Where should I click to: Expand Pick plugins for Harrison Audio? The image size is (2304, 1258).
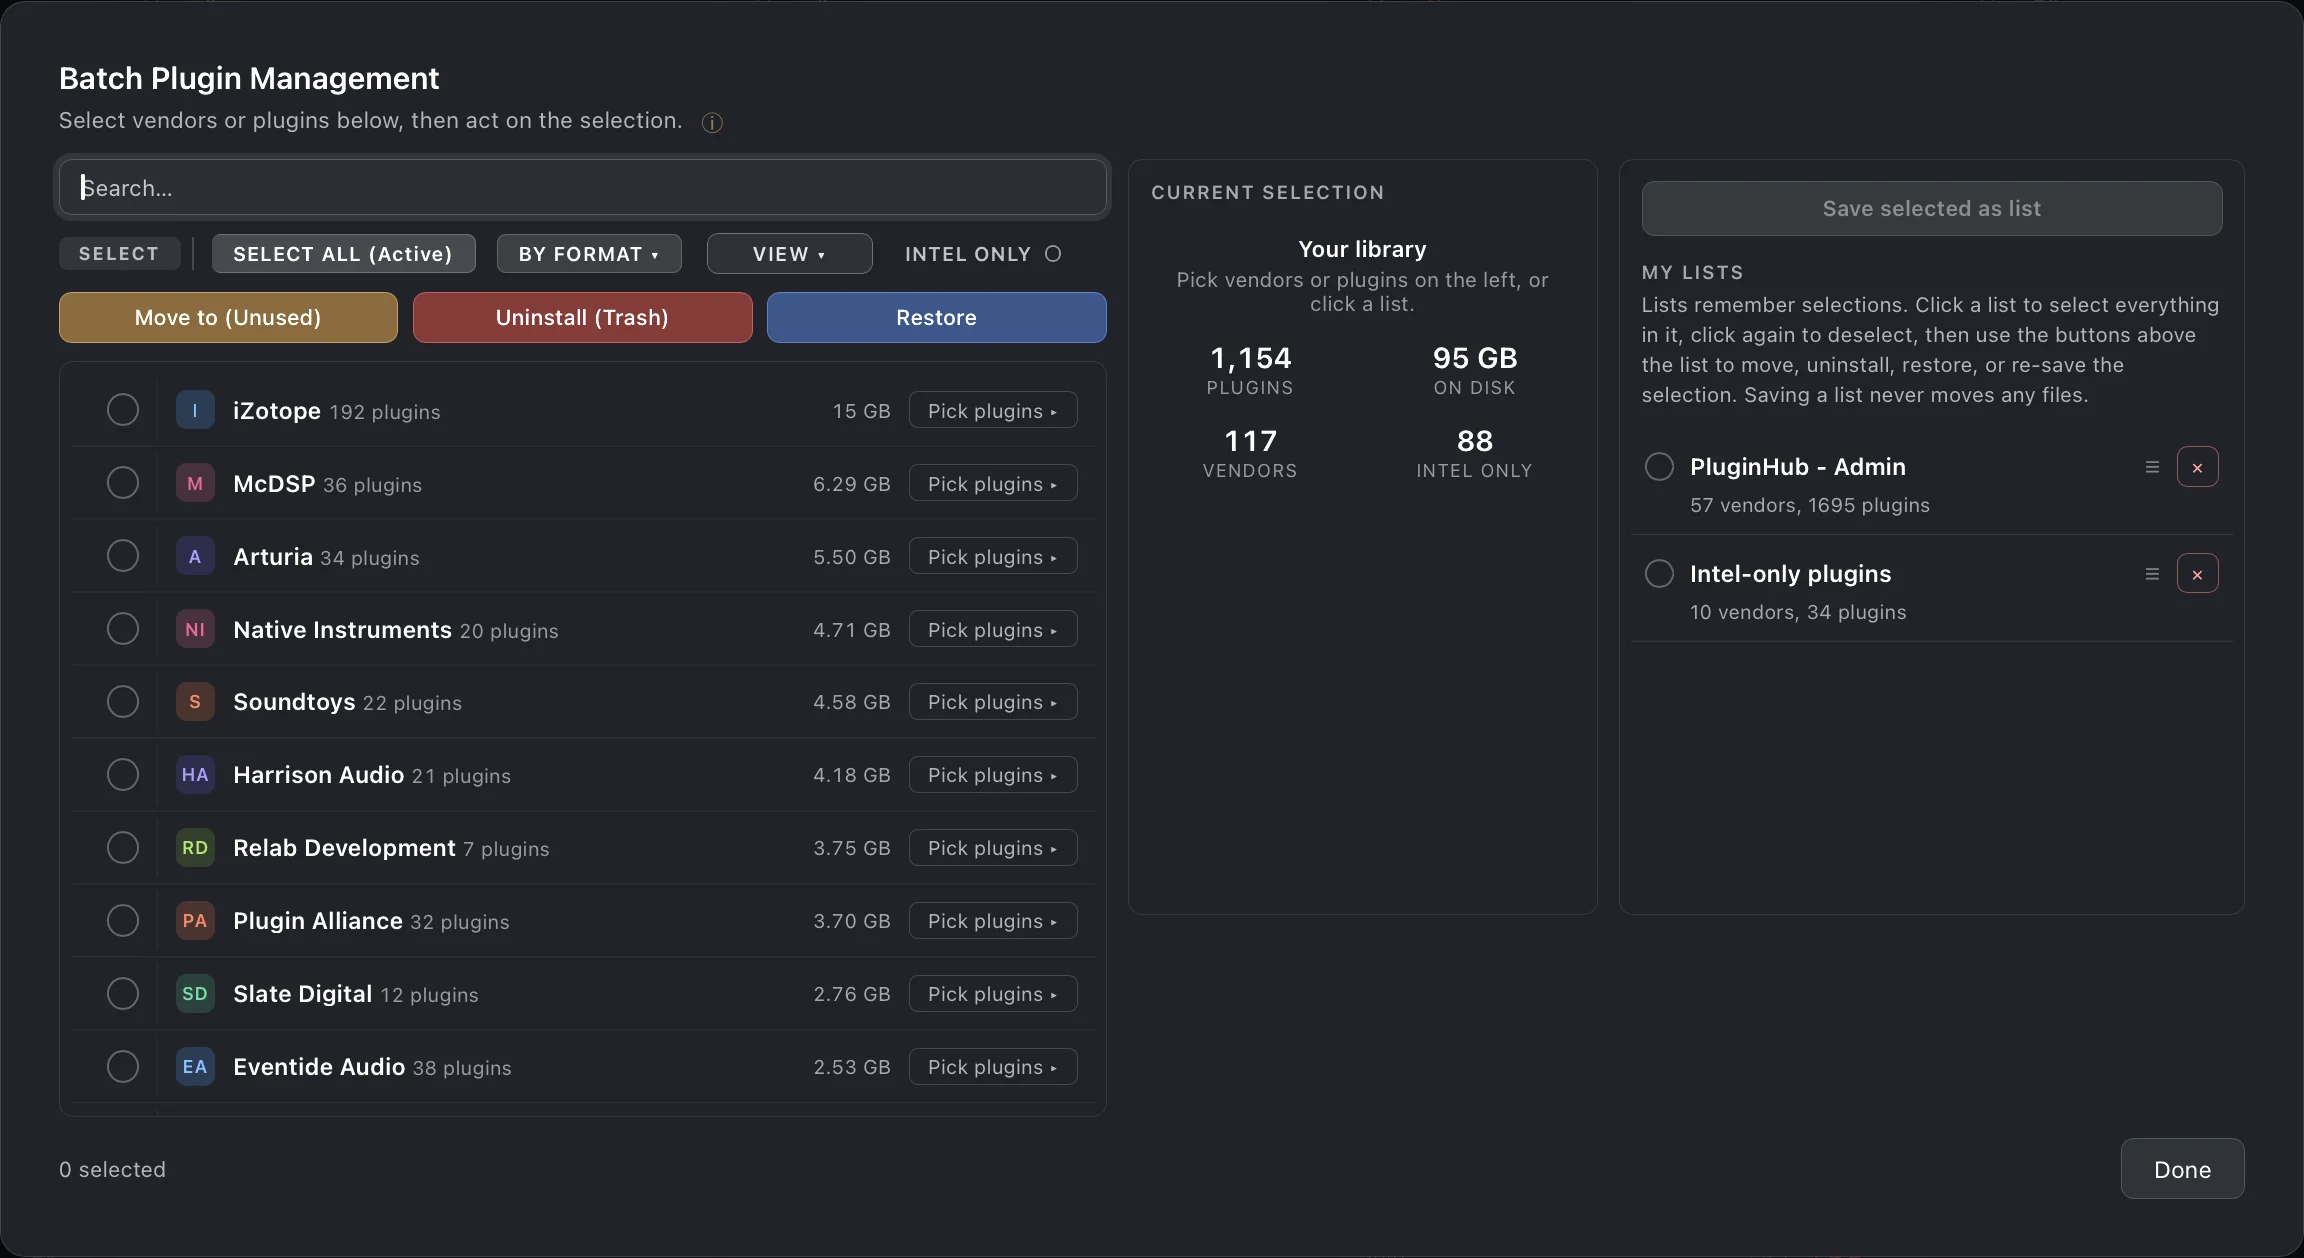click(x=992, y=775)
